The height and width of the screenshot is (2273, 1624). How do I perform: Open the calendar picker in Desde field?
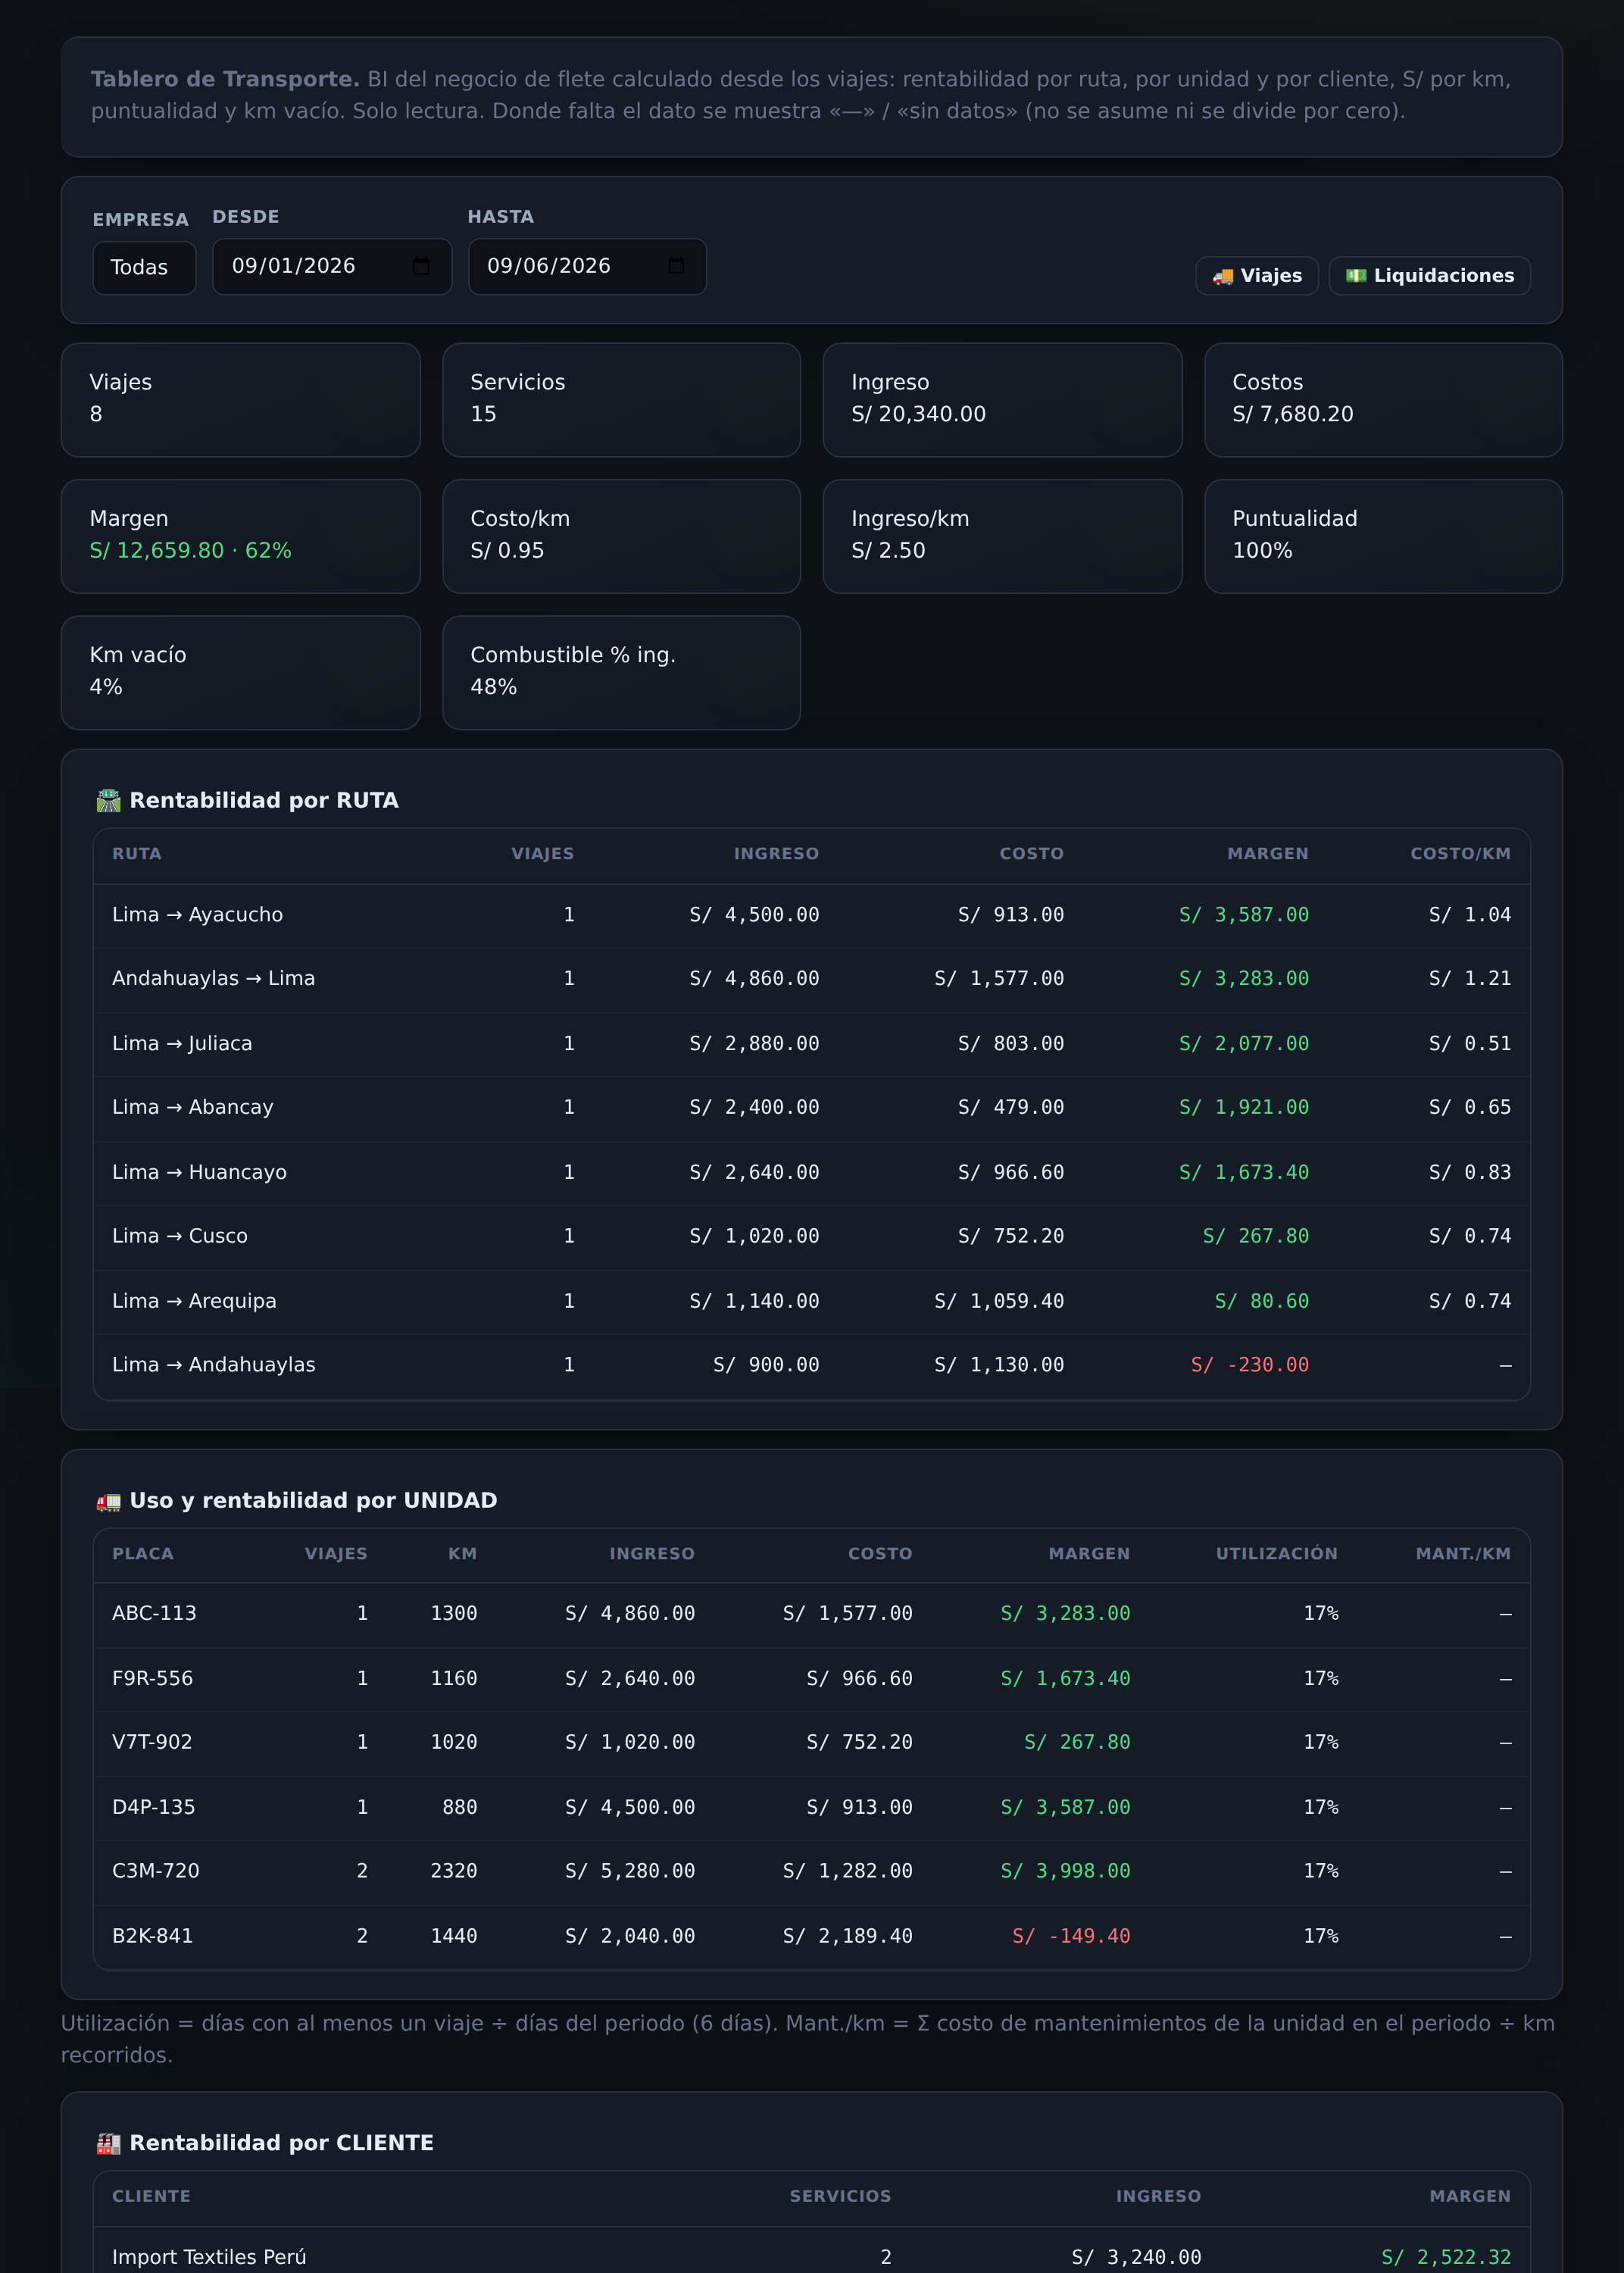pos(421,266)
